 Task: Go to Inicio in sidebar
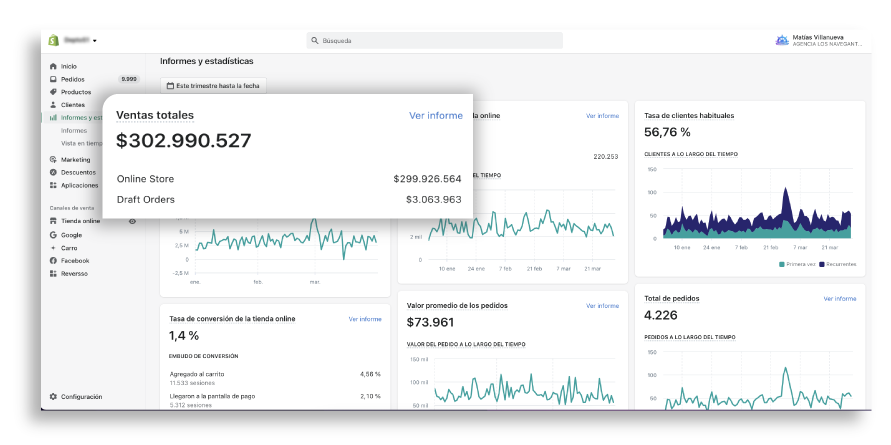click(69, 66)
